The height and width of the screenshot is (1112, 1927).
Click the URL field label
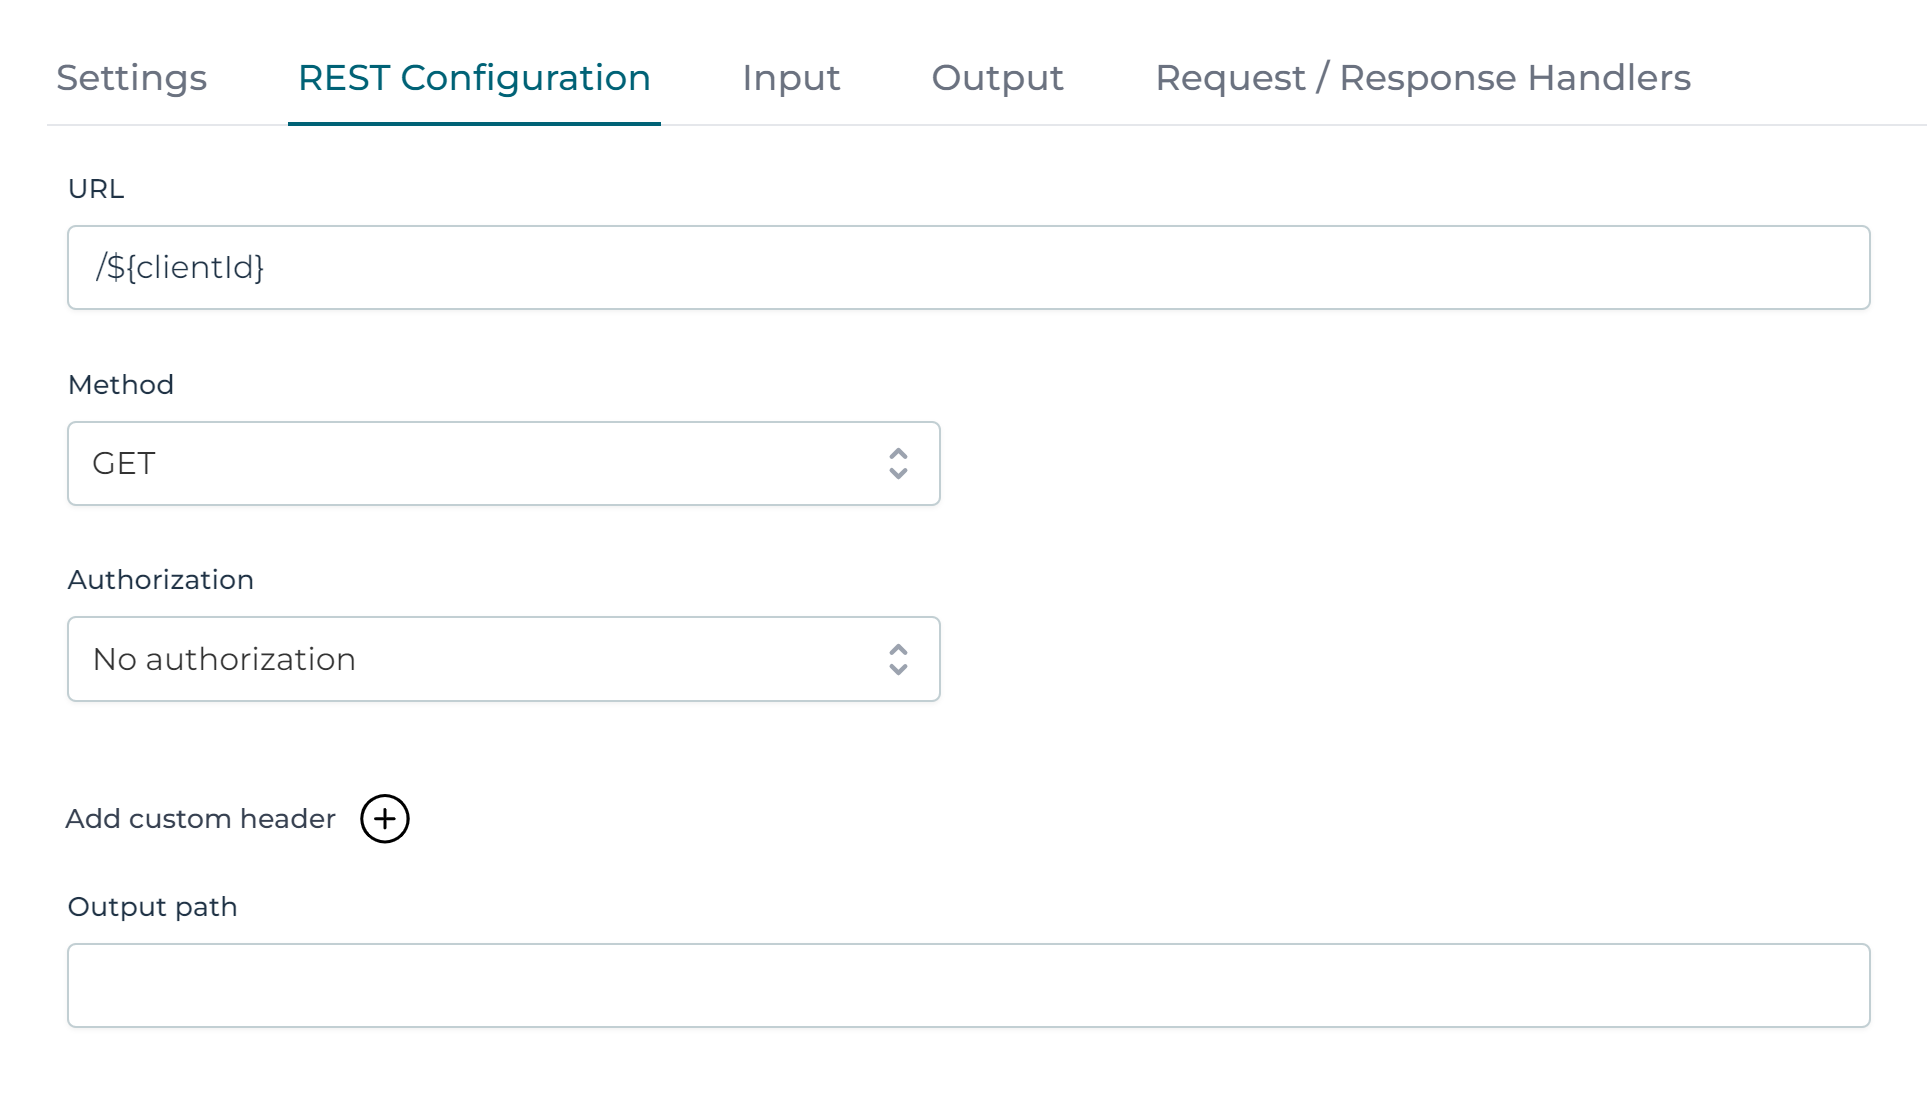point(96,189)
